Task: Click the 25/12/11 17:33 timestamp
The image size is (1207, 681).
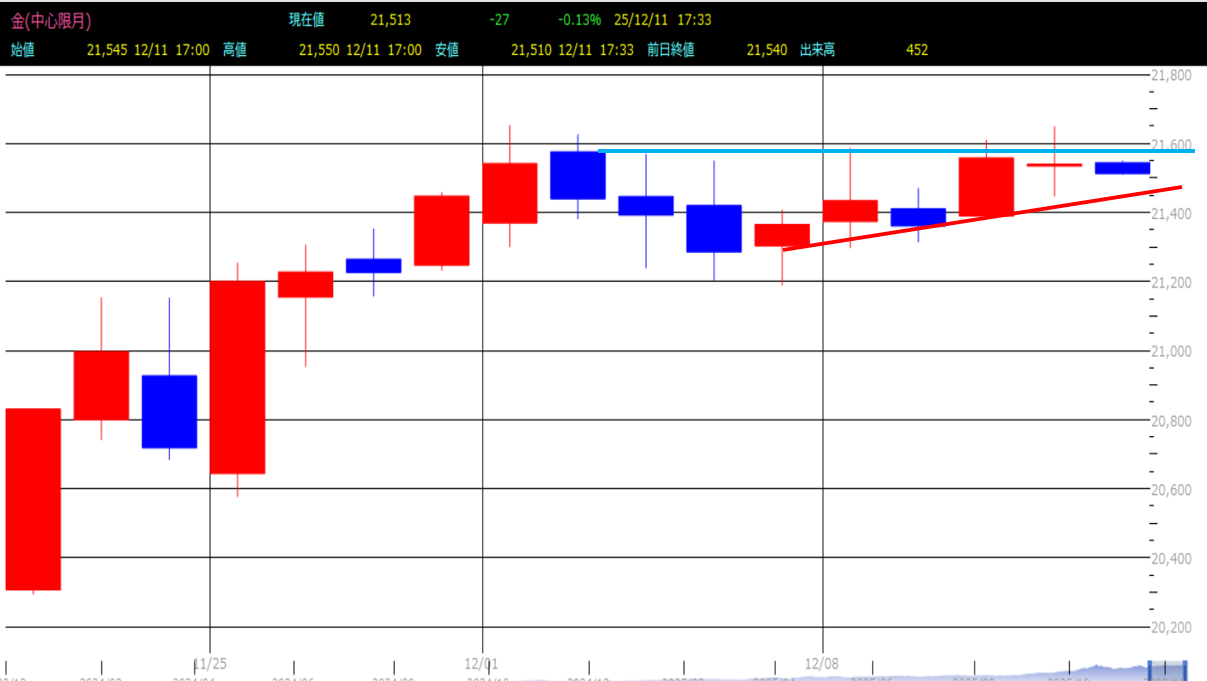Action: (662, 20)
